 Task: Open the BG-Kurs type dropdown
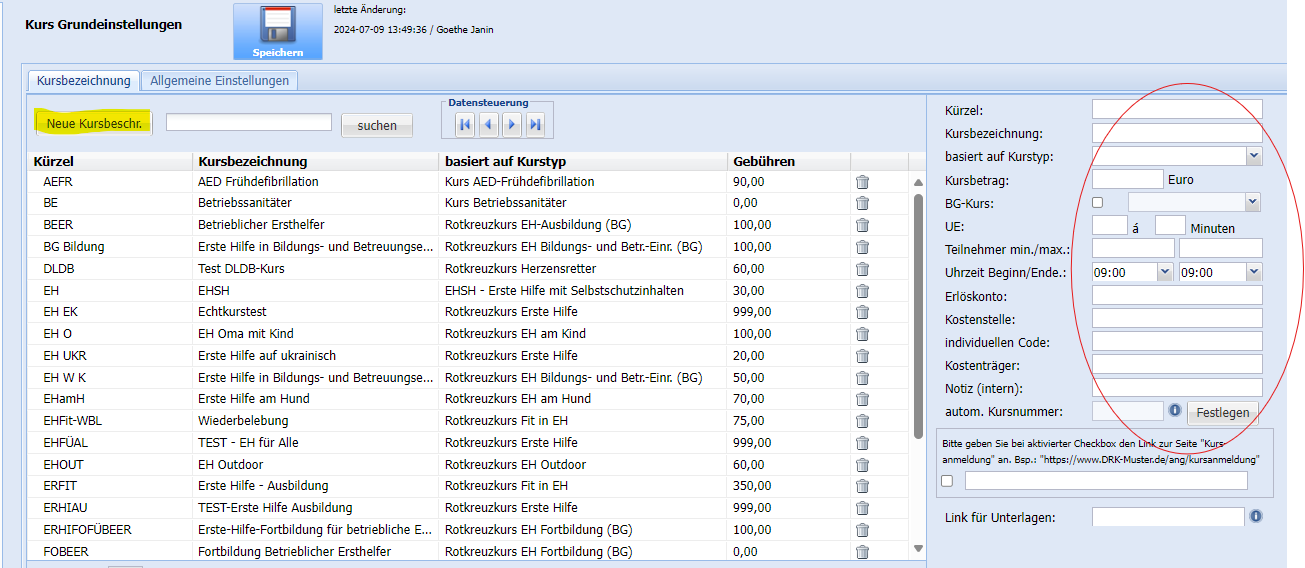(1252, 202)
